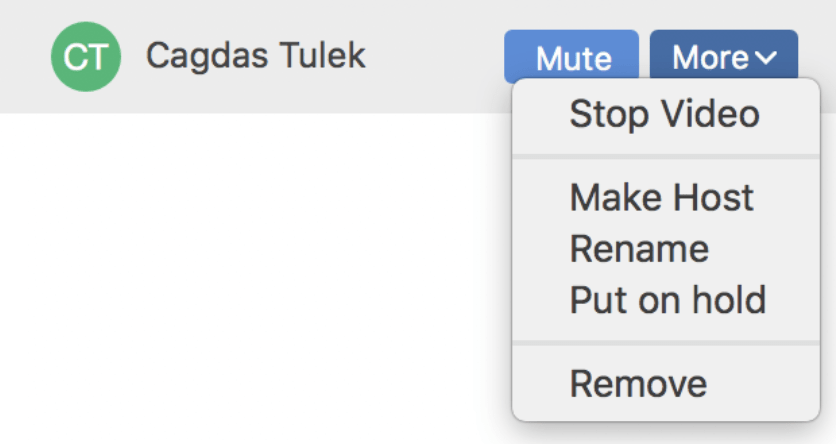
Task: Hand host role to Cagdas Tulek
Action: click(x=661, y=197)
